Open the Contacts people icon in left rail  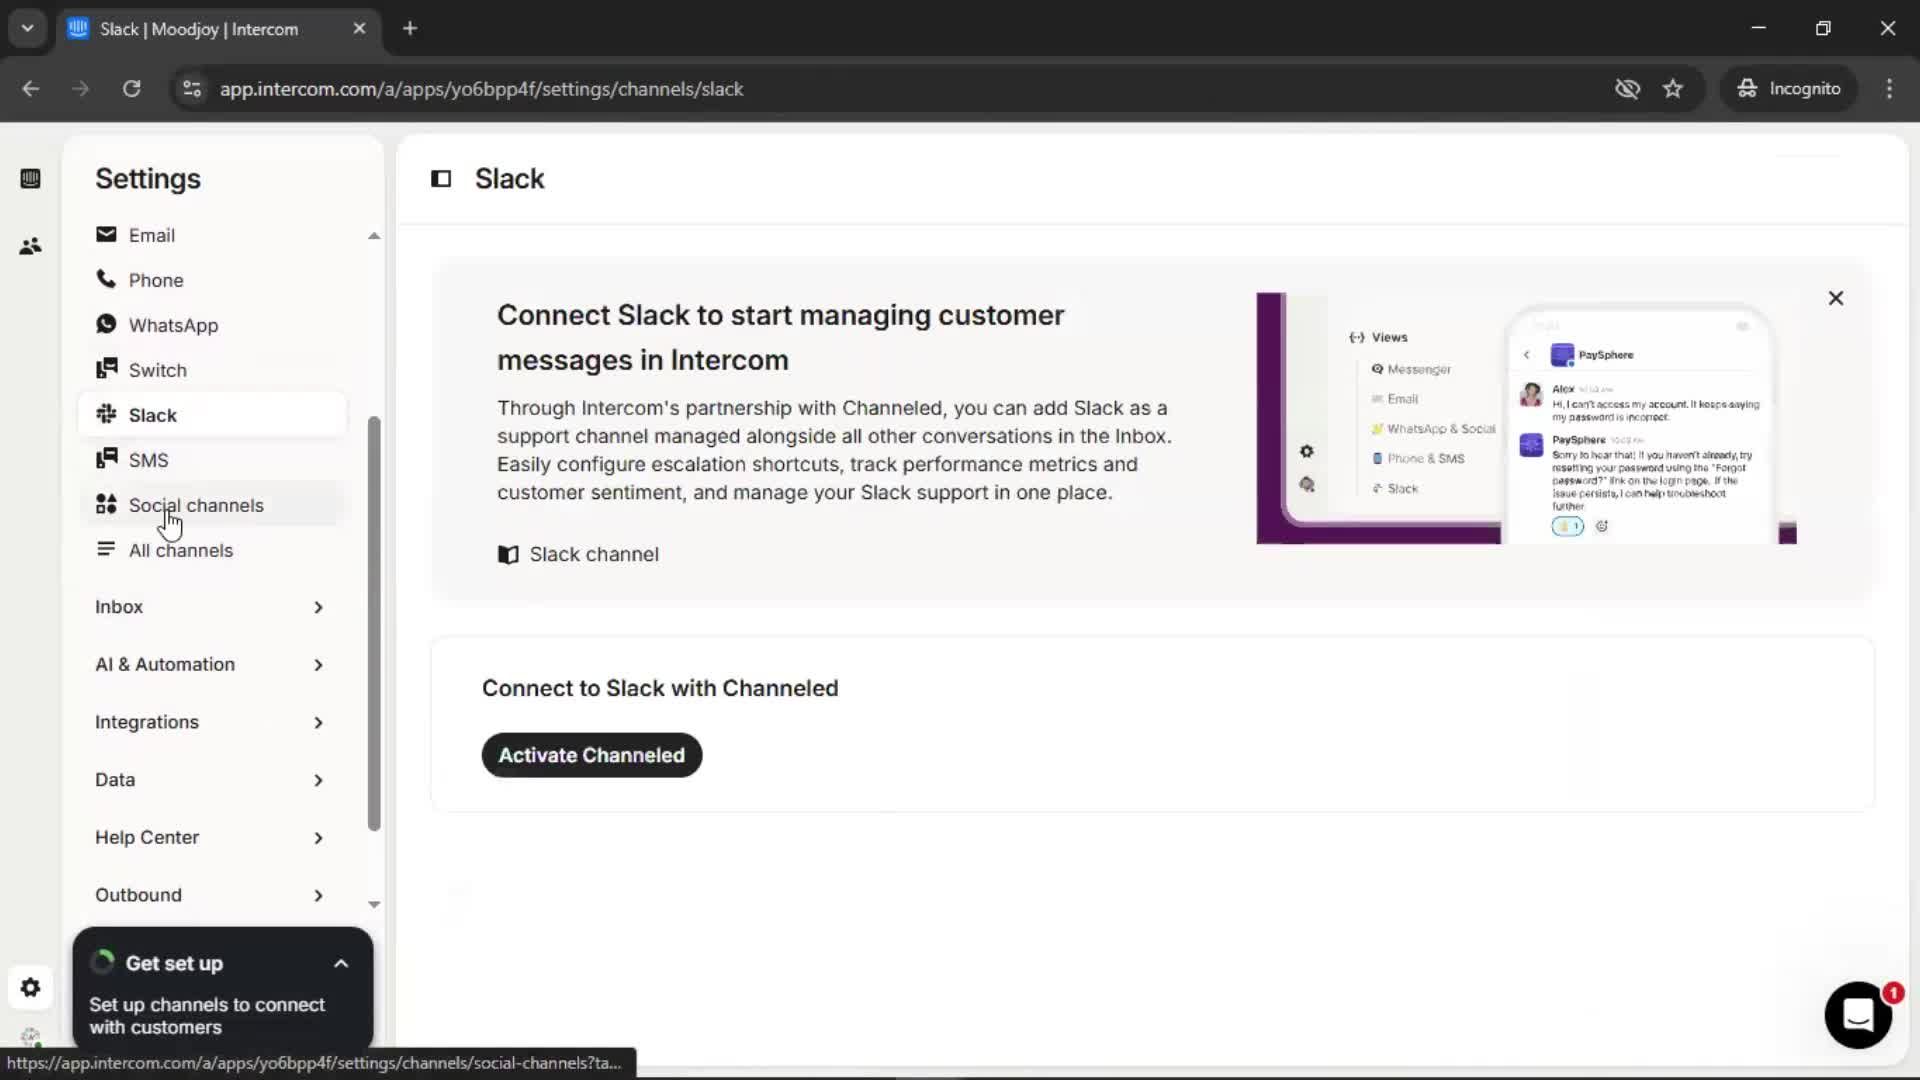click(x=30, y=246)
